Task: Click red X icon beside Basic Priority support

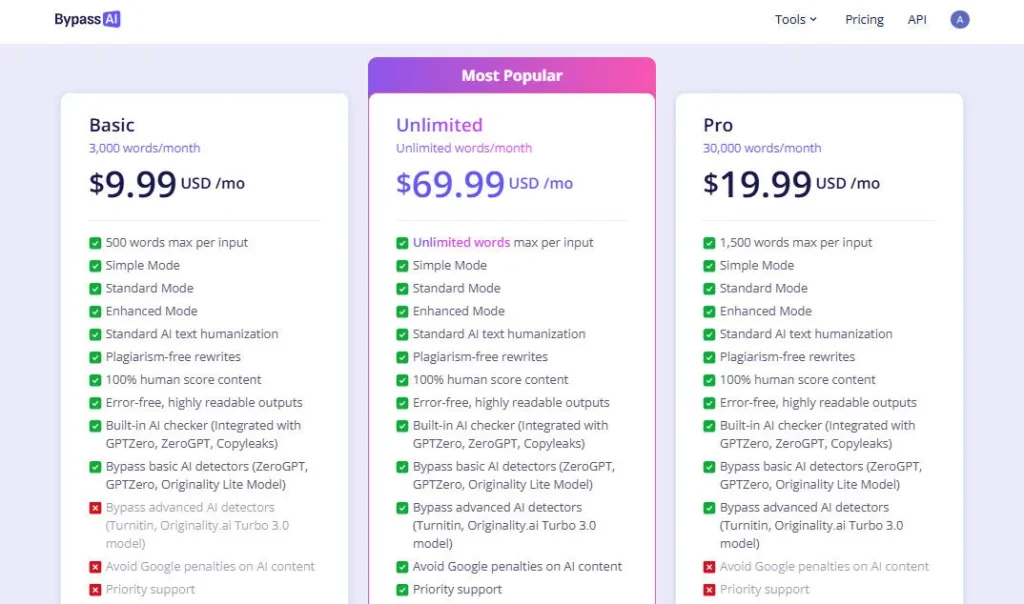Action: [95, 590]
